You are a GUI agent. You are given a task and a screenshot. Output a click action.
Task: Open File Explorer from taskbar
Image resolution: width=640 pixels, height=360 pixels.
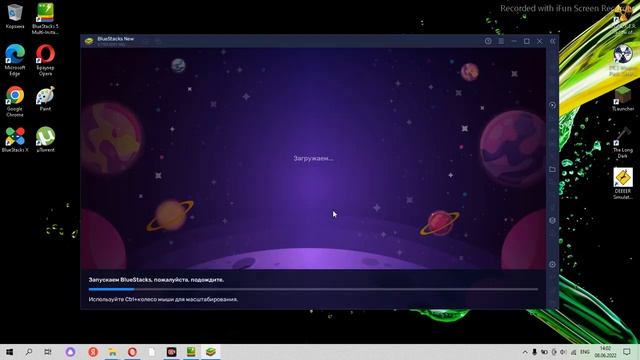(x=113, y=352)
